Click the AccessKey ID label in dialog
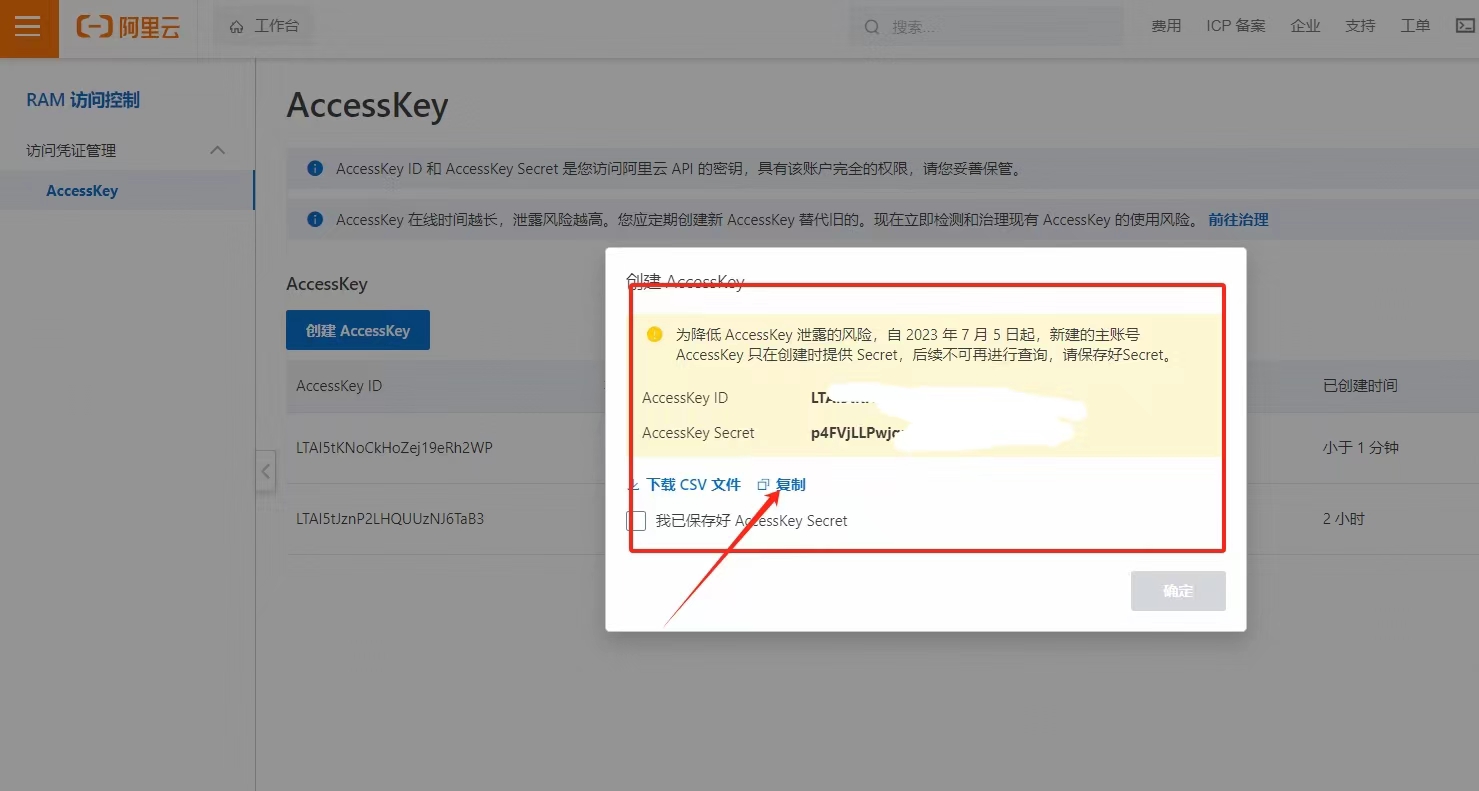 (x=685, y=398)
